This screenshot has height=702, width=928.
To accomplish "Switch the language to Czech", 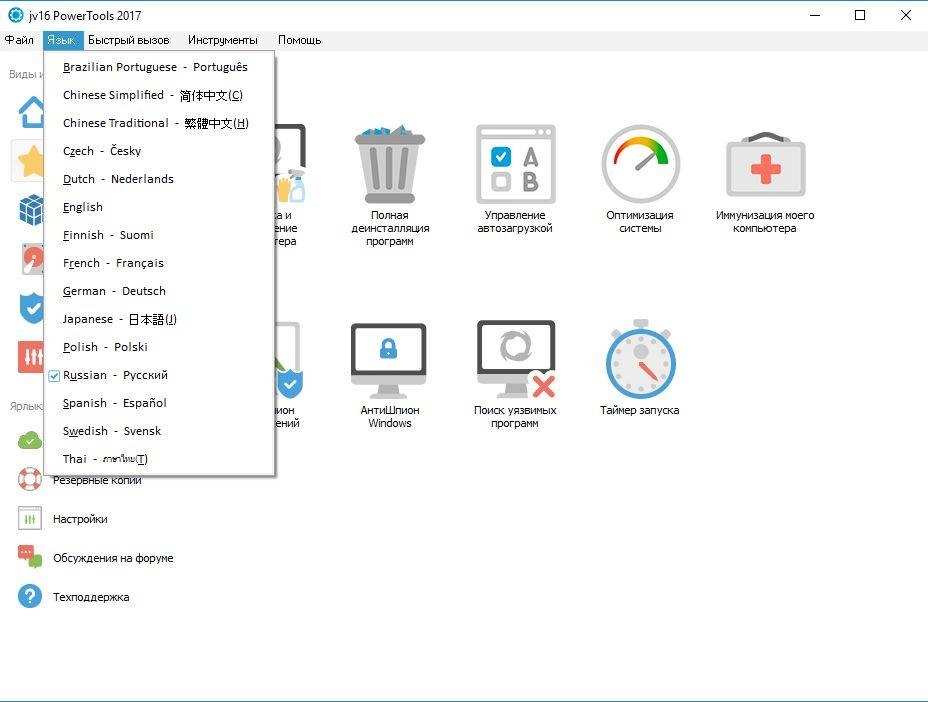I will (159, 151).
